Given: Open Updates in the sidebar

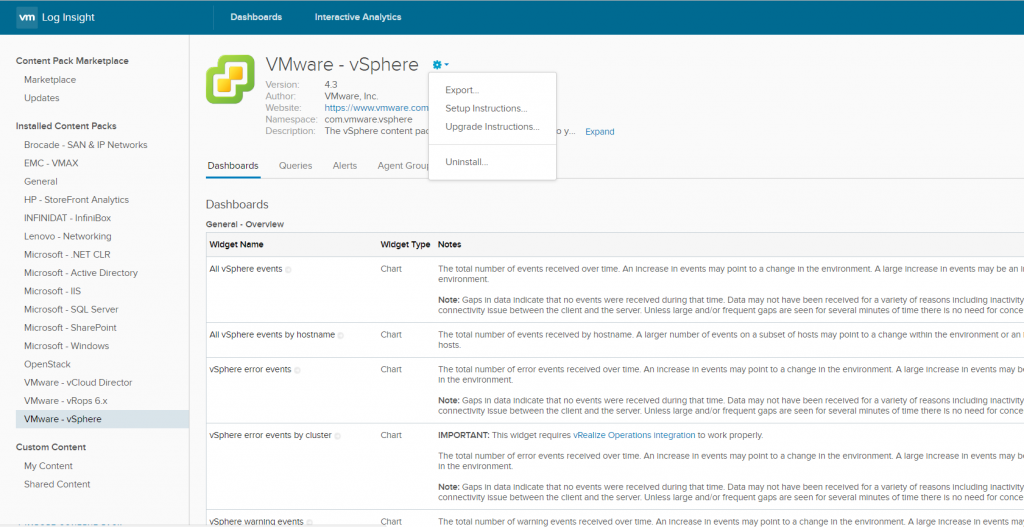Looking at the screenshot, I should (x=42, y=98).
